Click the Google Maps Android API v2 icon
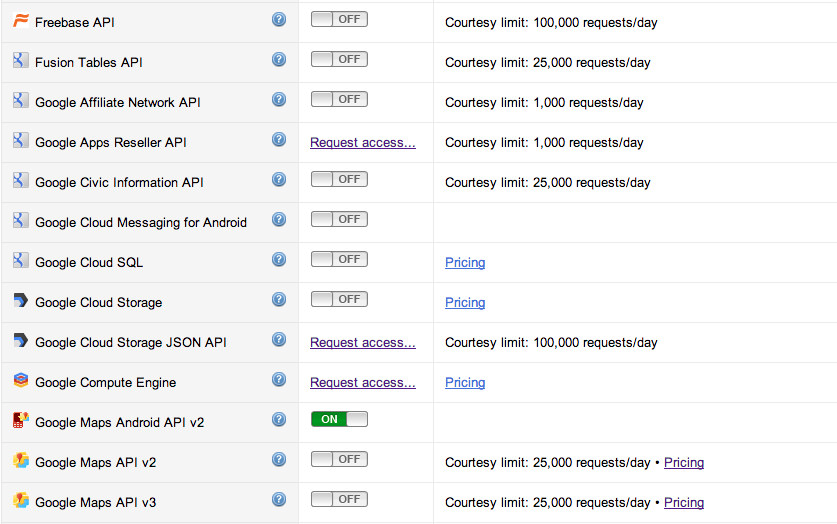The height and width of the screenshot is (524, 837). tap(20, 421)
